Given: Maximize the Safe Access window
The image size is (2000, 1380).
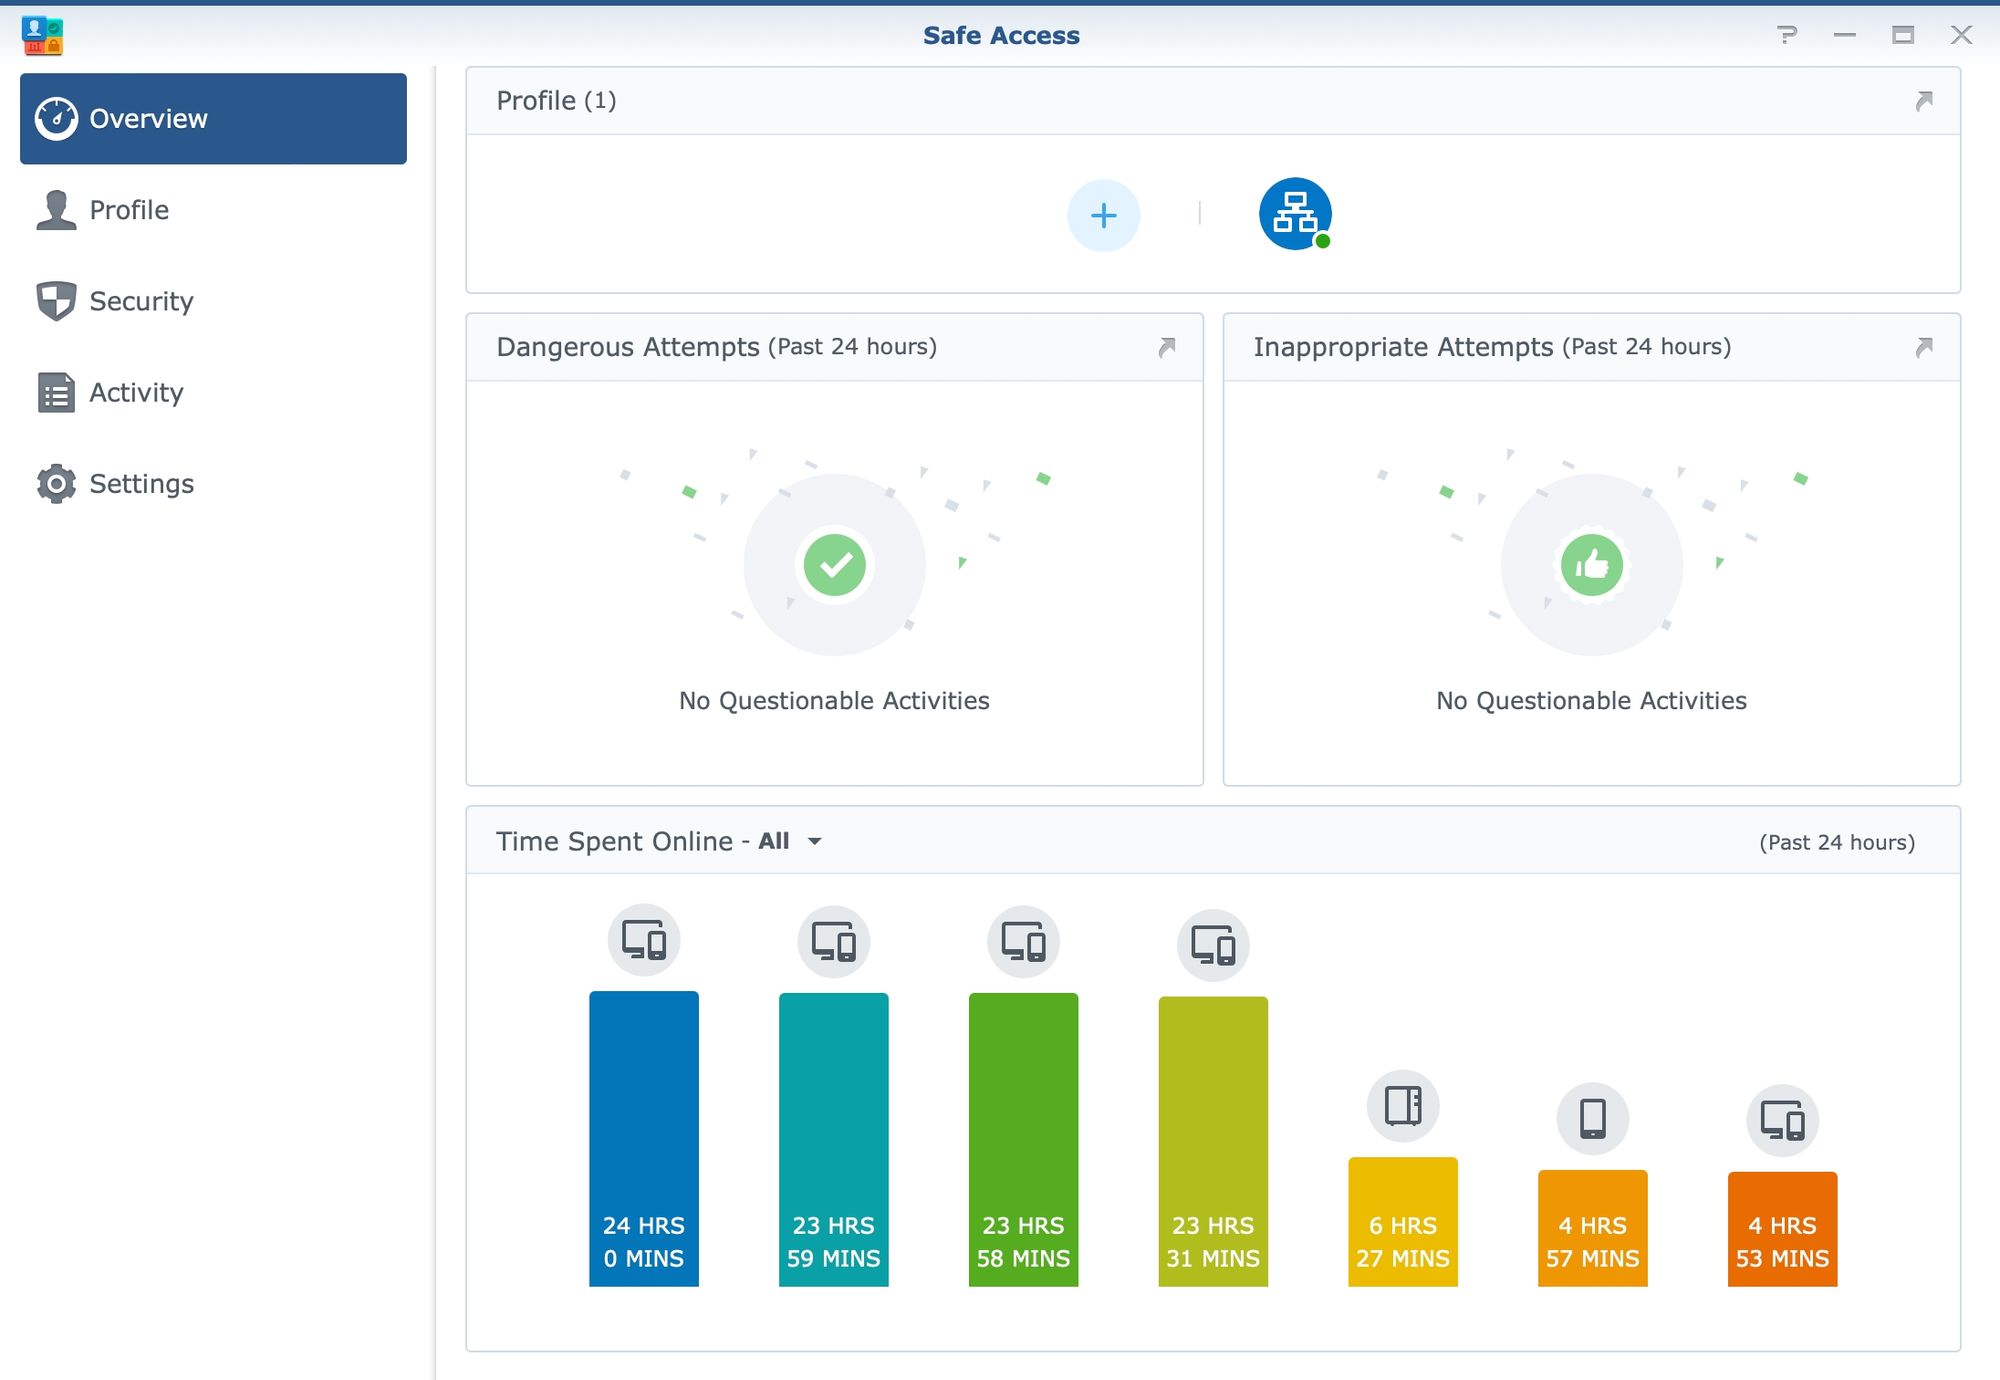Looking at the screenshot, I should tap(1903, 35).
